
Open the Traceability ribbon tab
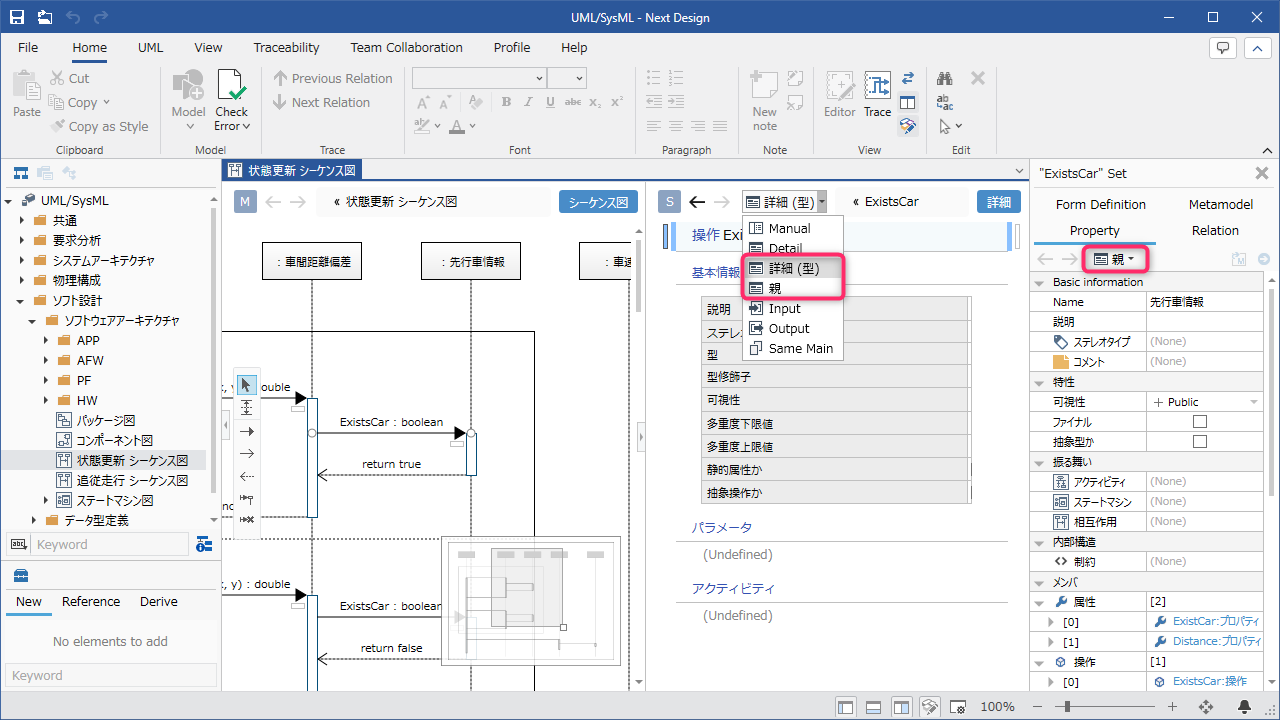tap(286, 47)
